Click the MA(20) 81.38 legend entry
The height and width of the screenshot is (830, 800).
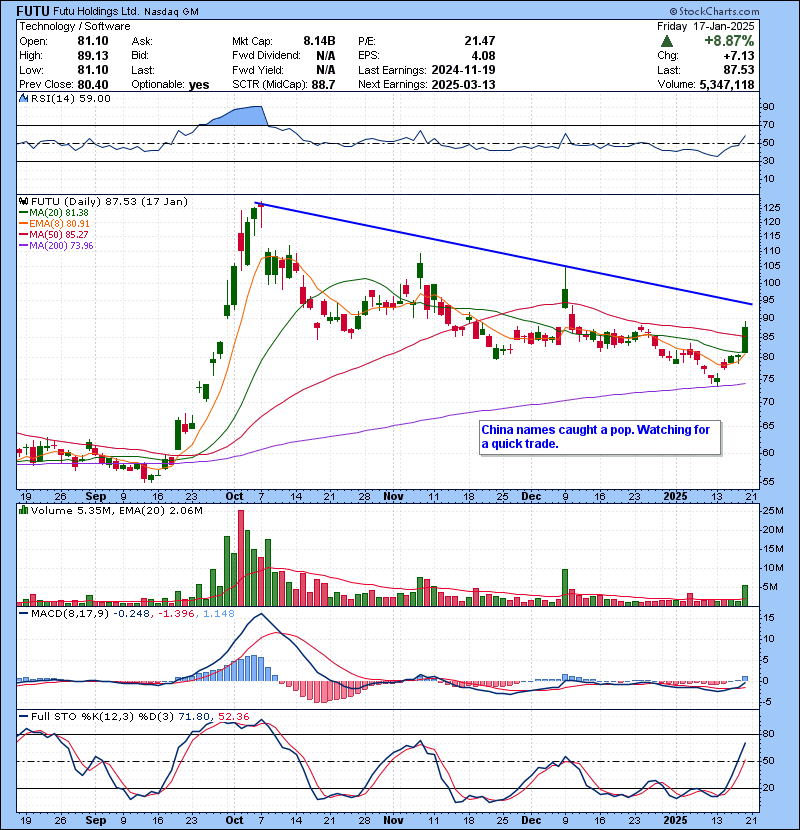coord(53,212)
